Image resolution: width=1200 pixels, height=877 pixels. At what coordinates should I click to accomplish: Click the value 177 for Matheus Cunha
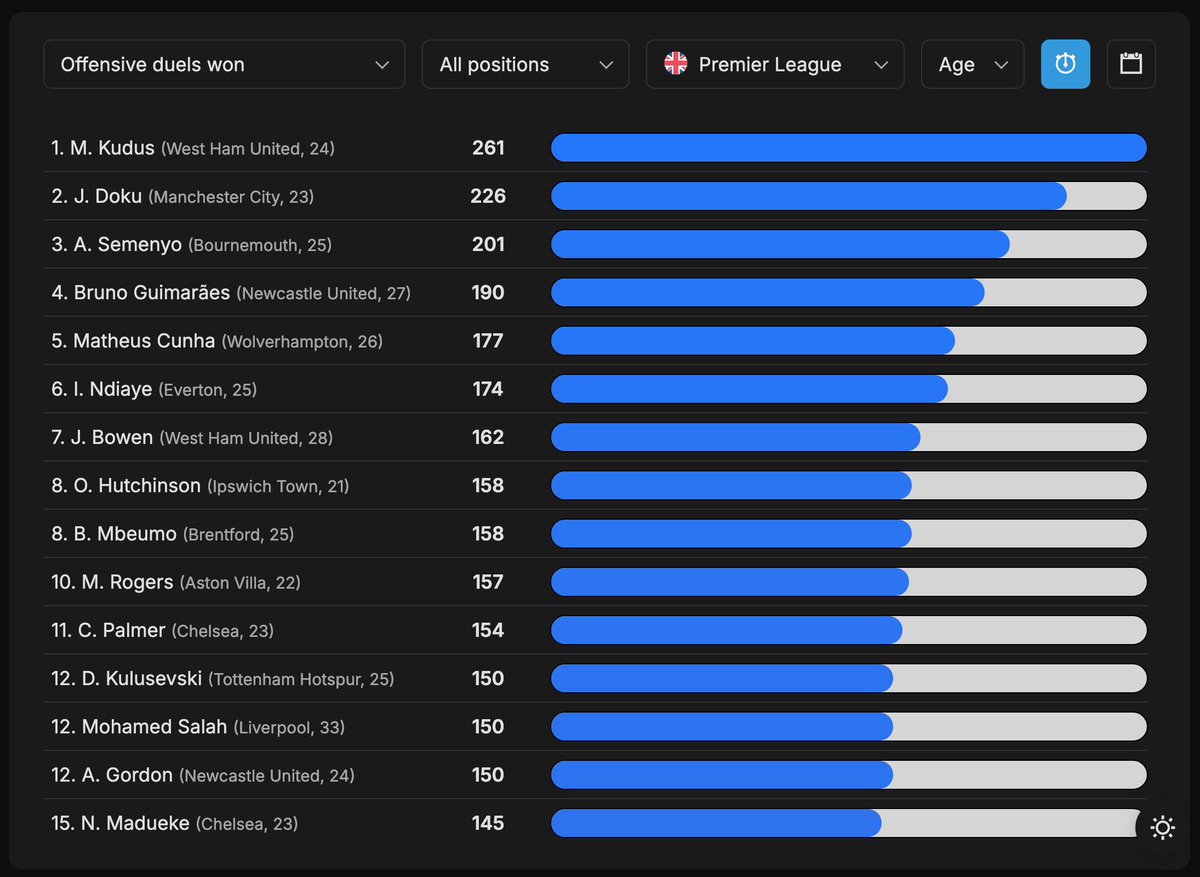(x=488, y=340)
